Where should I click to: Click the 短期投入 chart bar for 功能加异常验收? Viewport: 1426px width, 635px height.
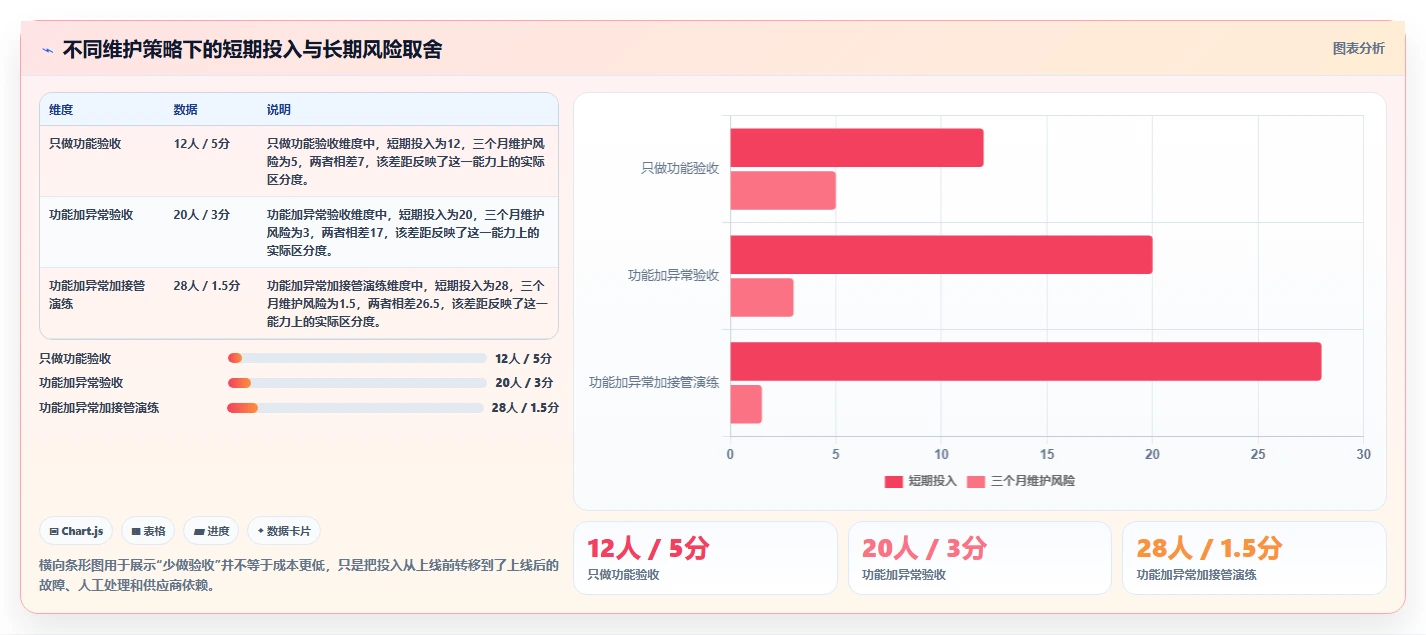tap(941, 254)
